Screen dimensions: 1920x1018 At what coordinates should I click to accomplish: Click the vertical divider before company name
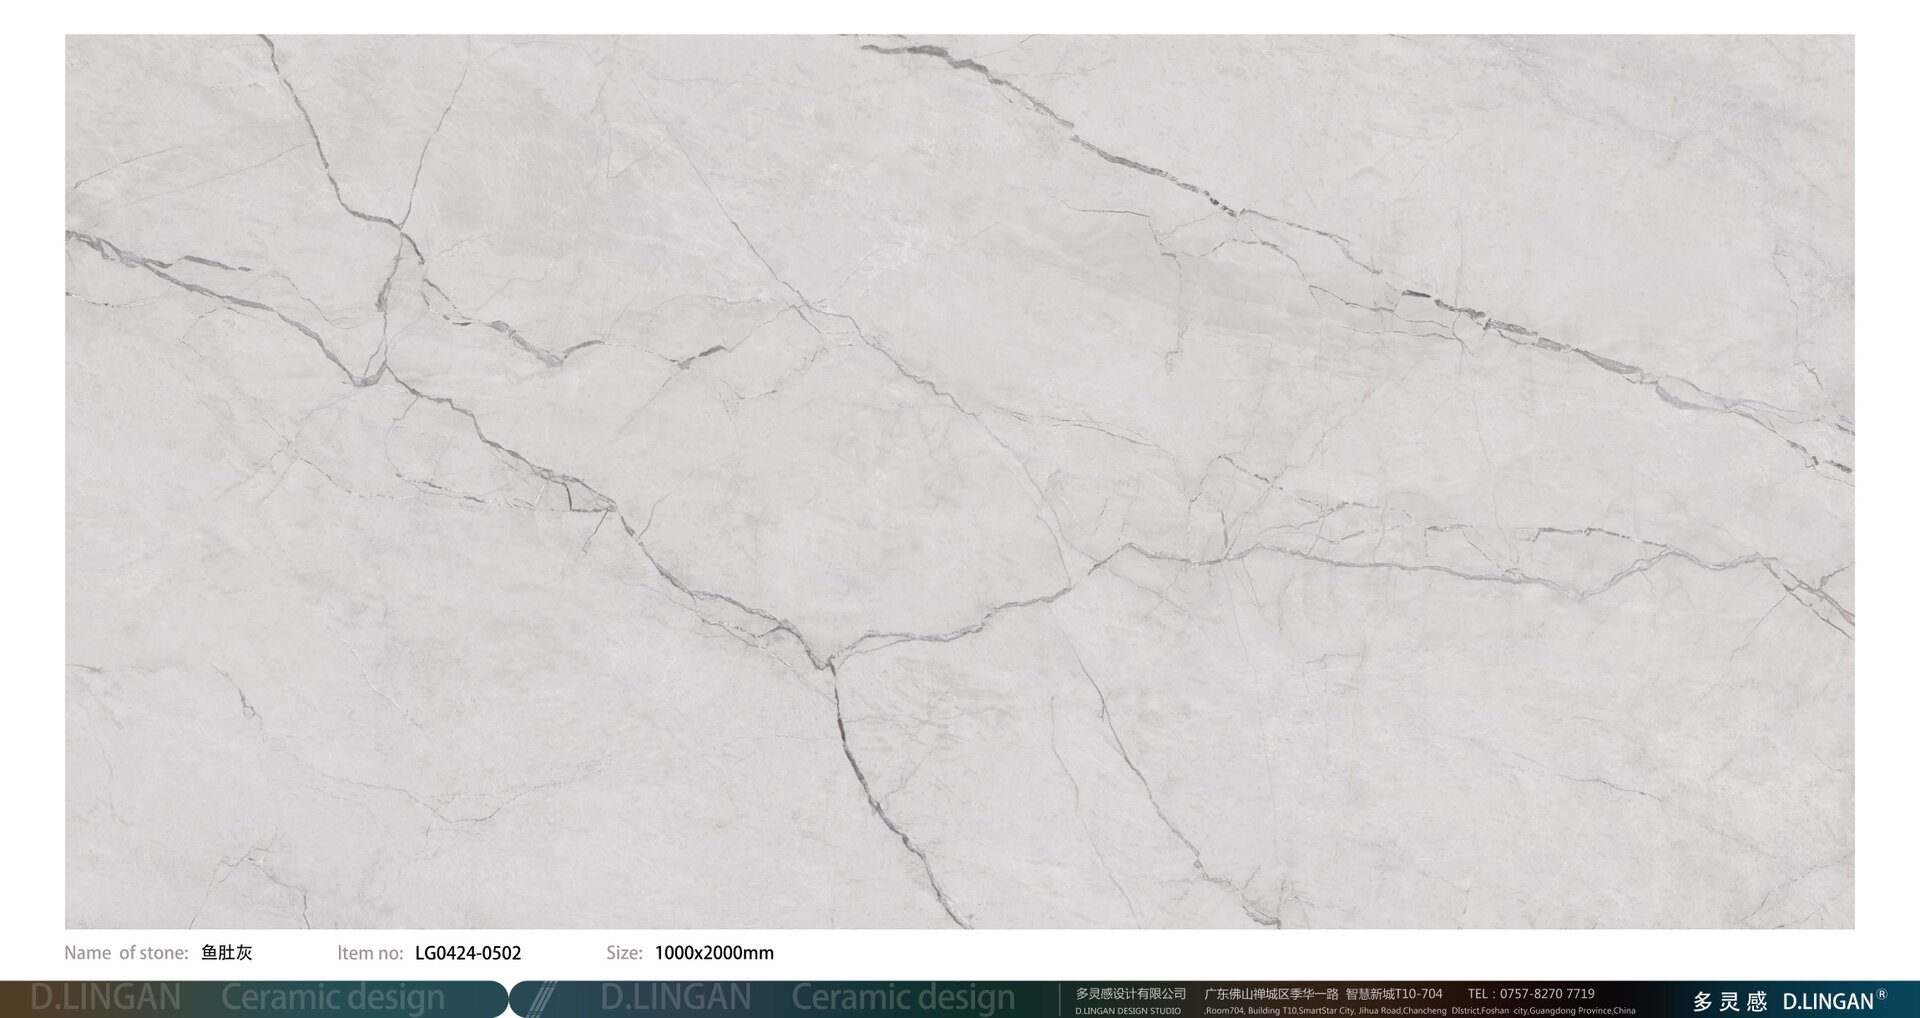[x=1060, y=999]
